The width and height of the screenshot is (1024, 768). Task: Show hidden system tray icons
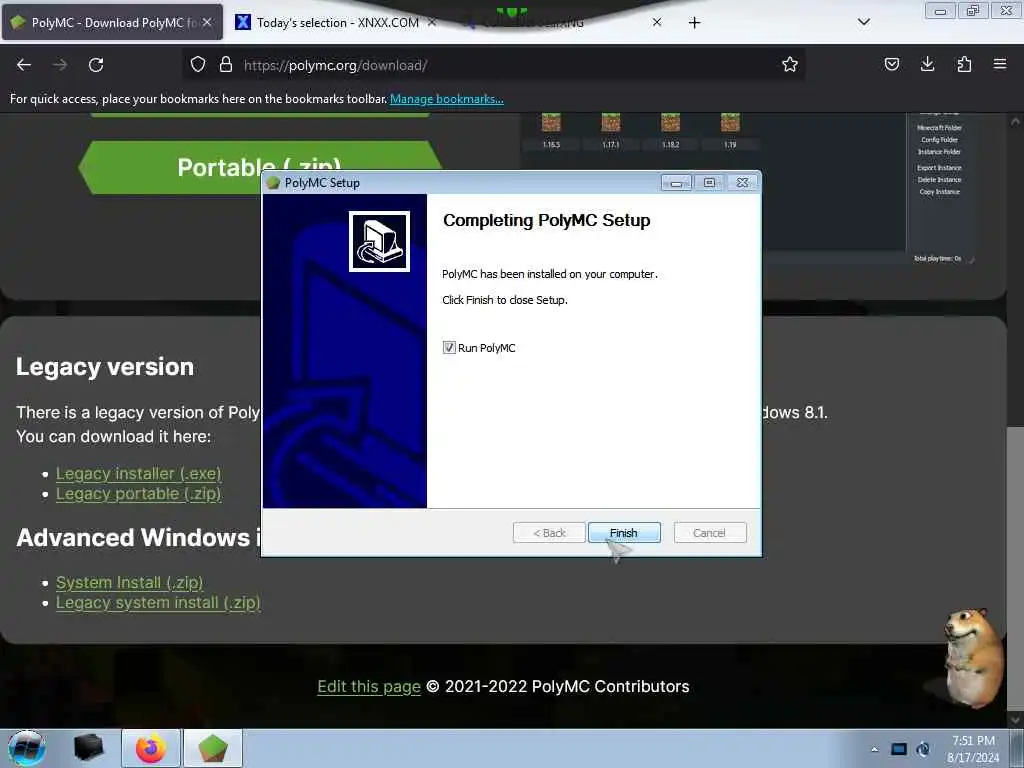tap(874, 749)
